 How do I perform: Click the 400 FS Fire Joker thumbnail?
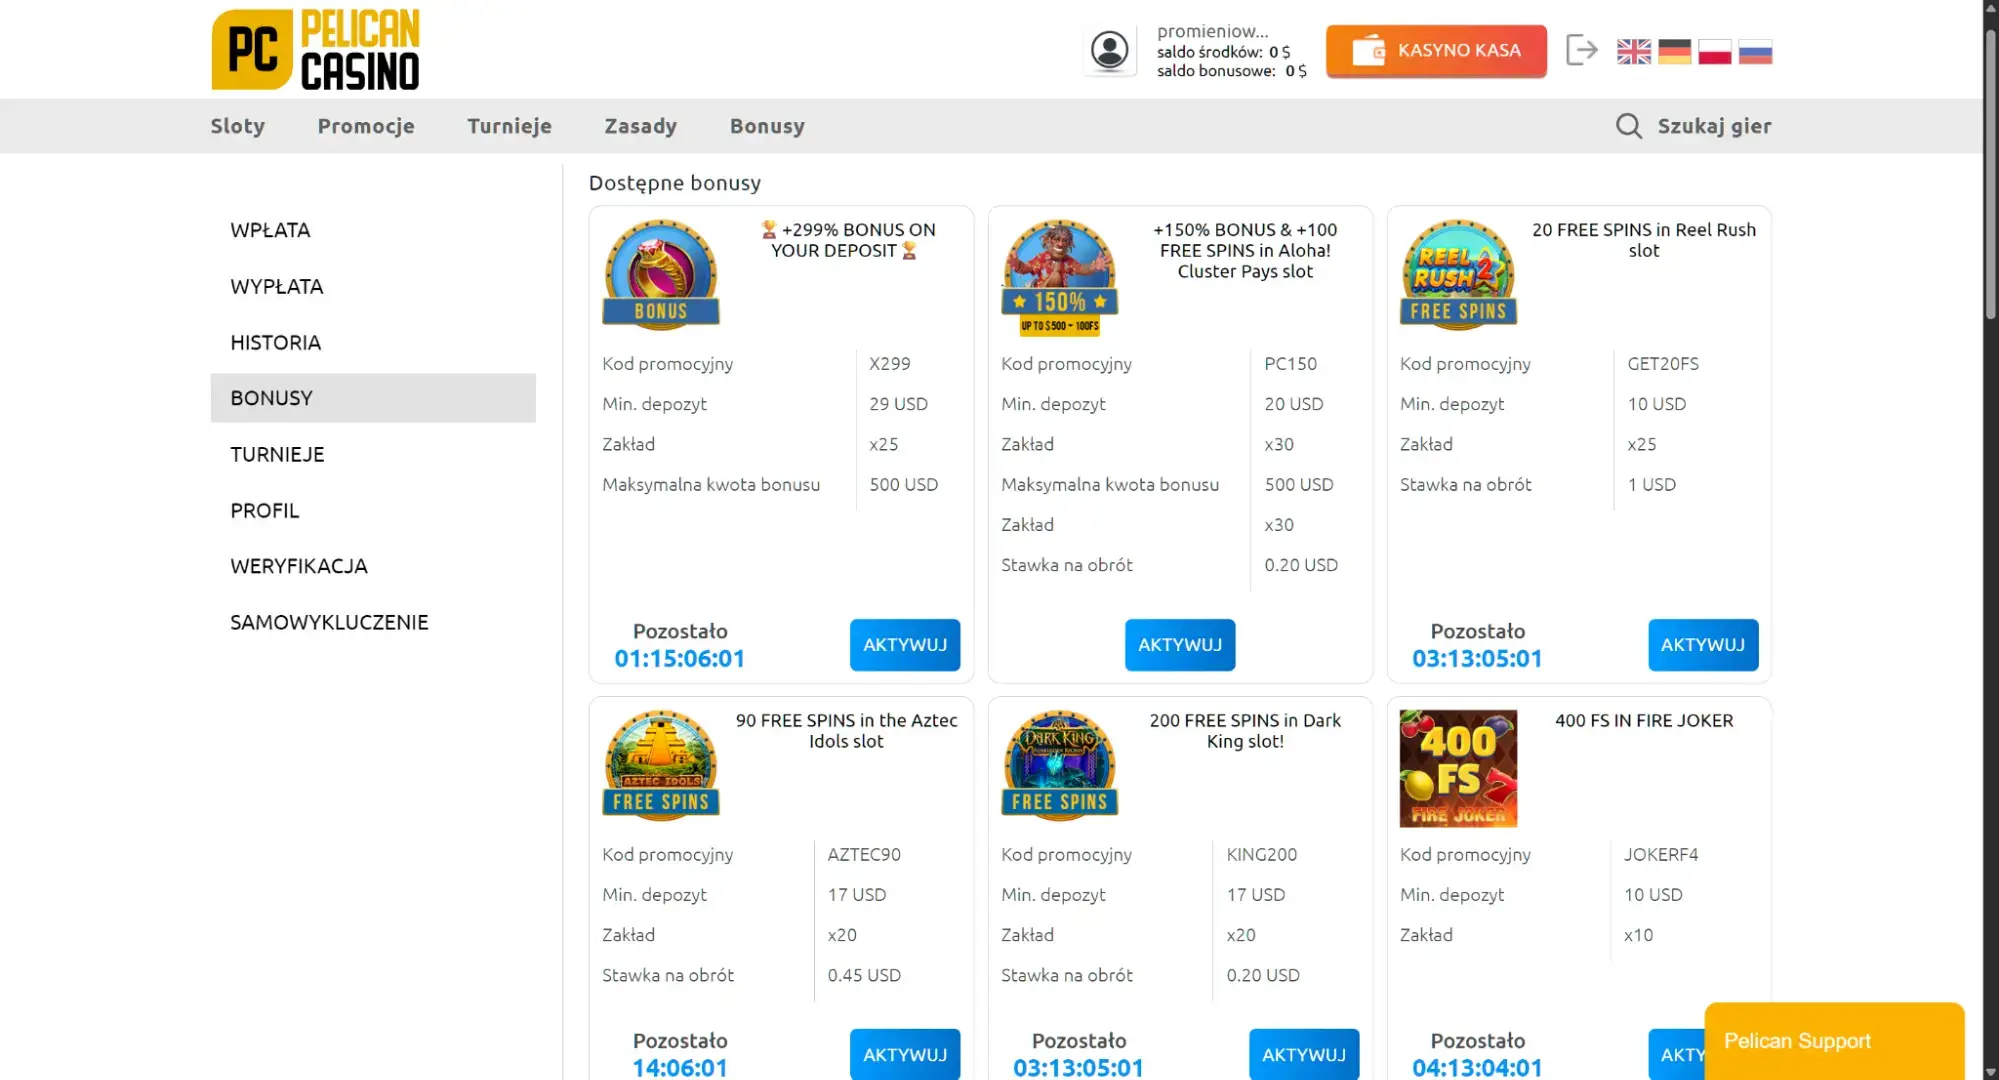pos(1458,768)
